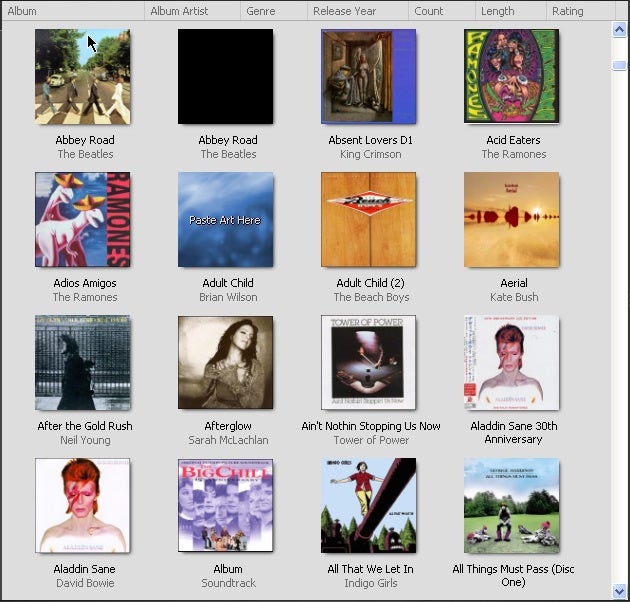The image size is (630, 602).
Task: Select the All Things Must Pass cover
Action: (511, 506)
